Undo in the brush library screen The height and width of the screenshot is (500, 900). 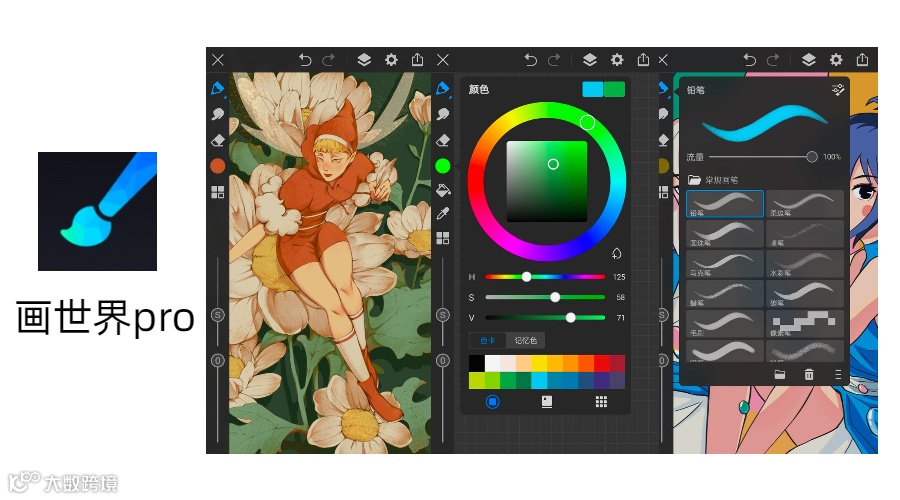click(x=749, y=60)
